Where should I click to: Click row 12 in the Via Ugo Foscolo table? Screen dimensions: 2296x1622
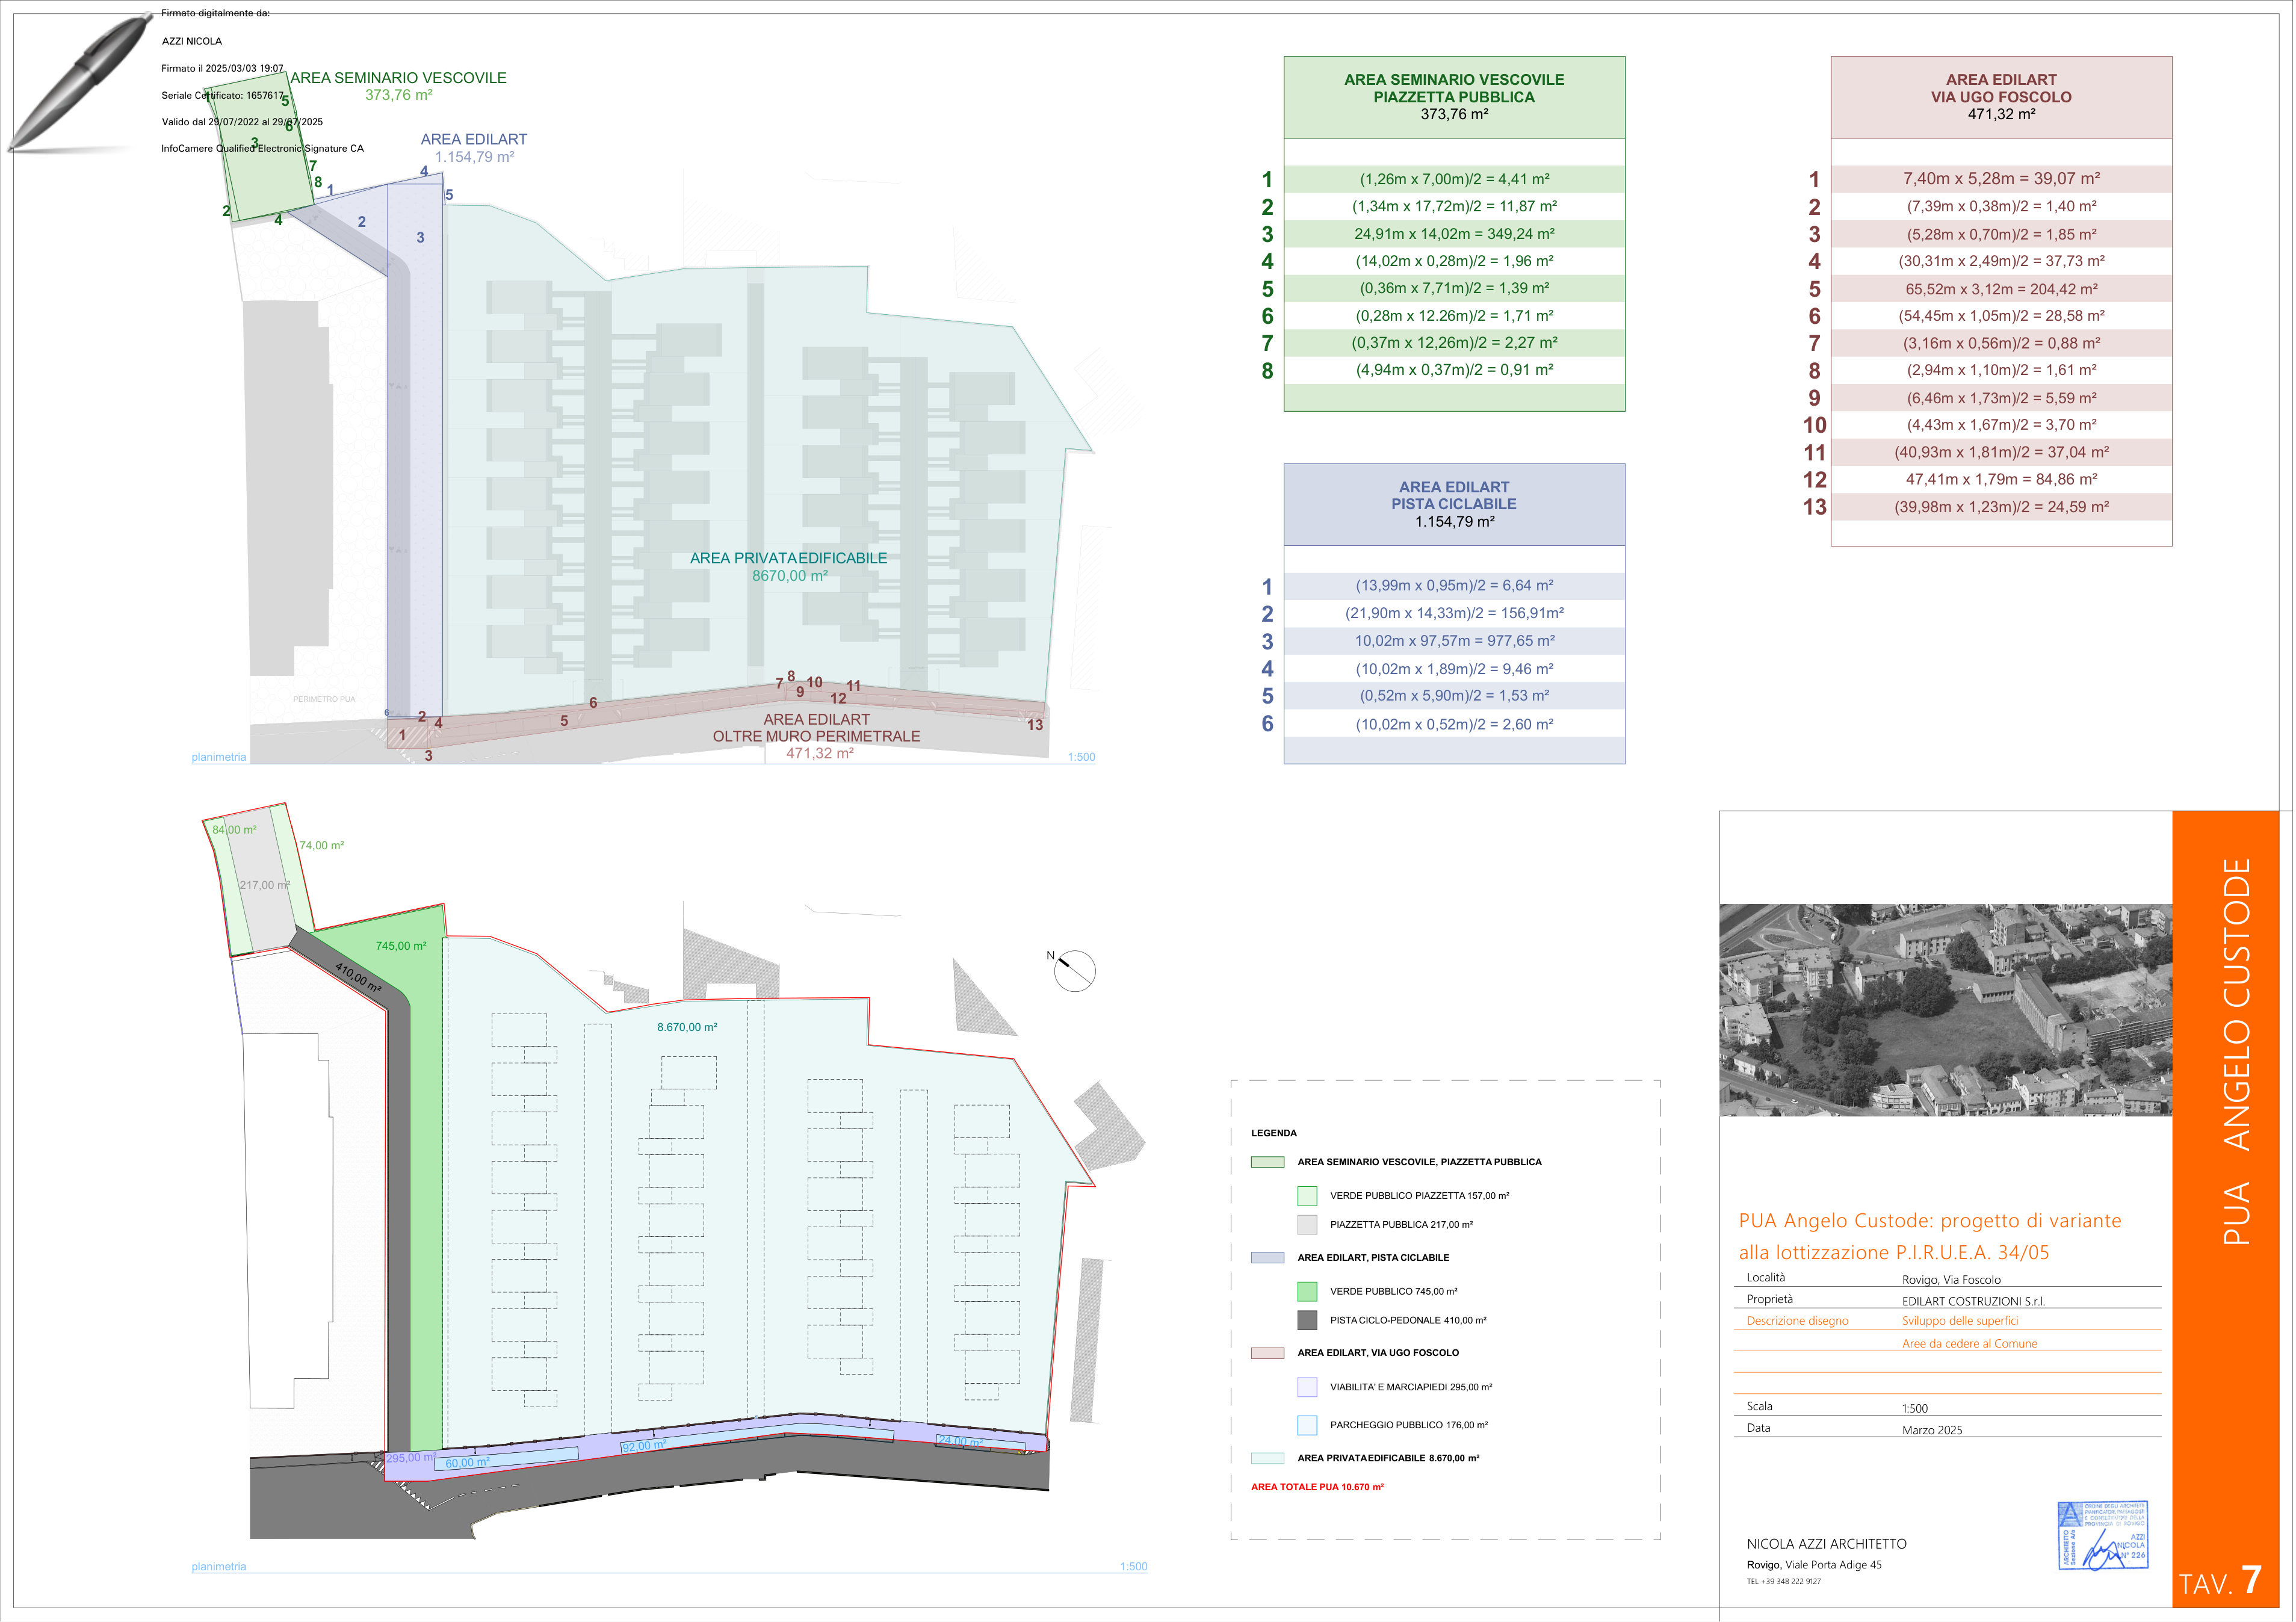point(2001,479)
